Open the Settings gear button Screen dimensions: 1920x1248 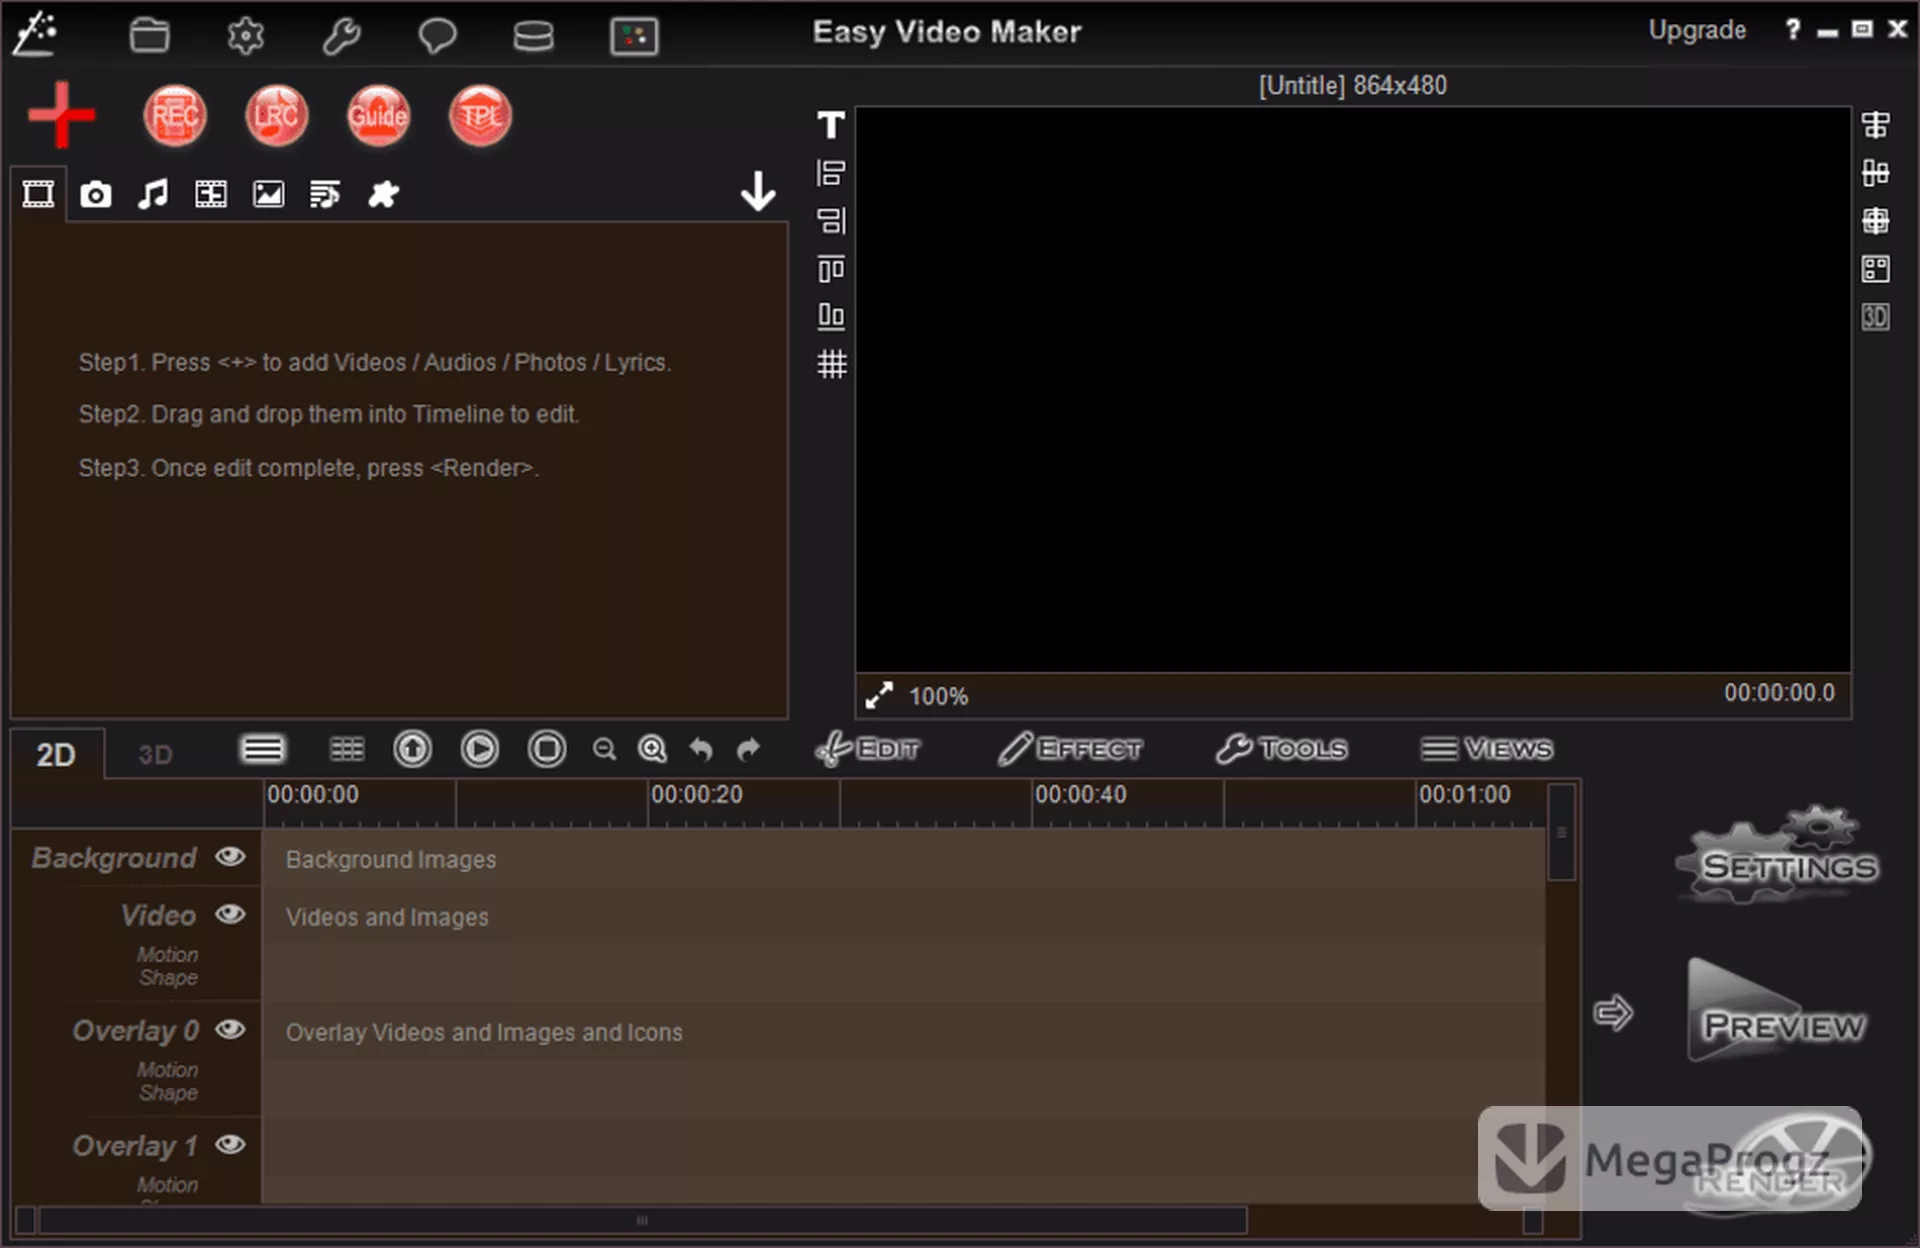(x=1780, y=855)
